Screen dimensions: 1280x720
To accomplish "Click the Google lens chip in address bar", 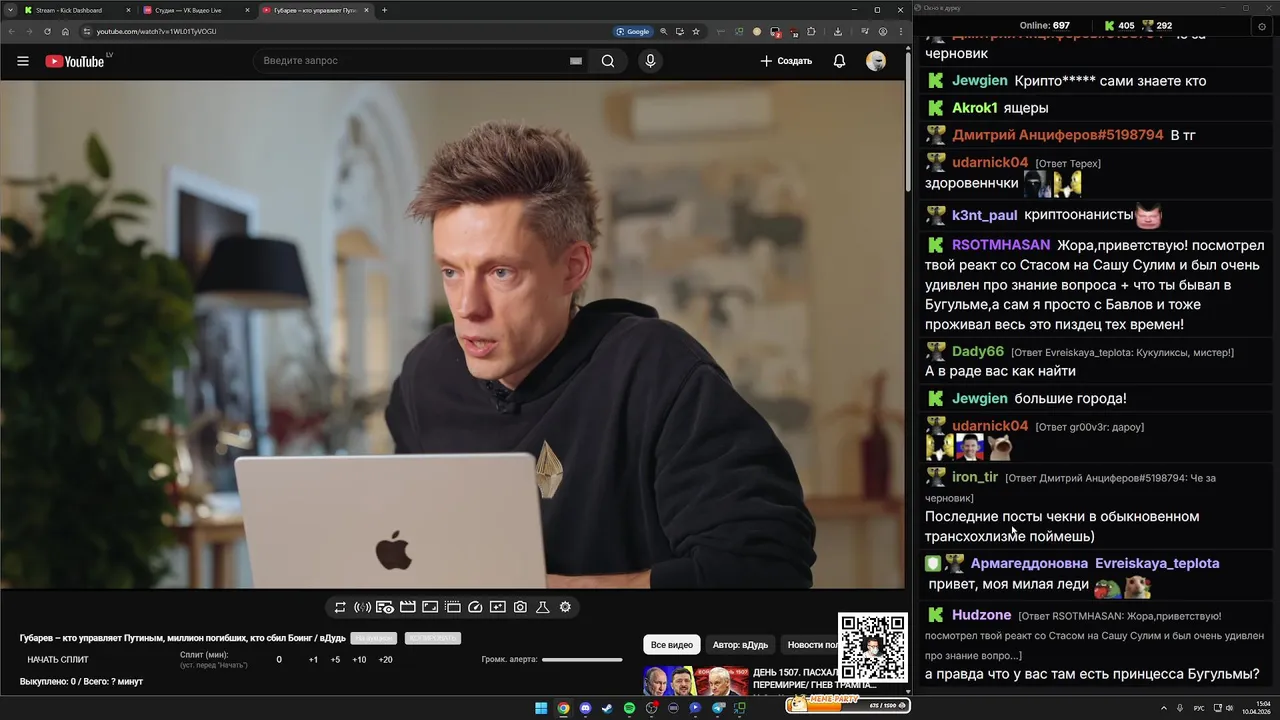I will (633, 31).
